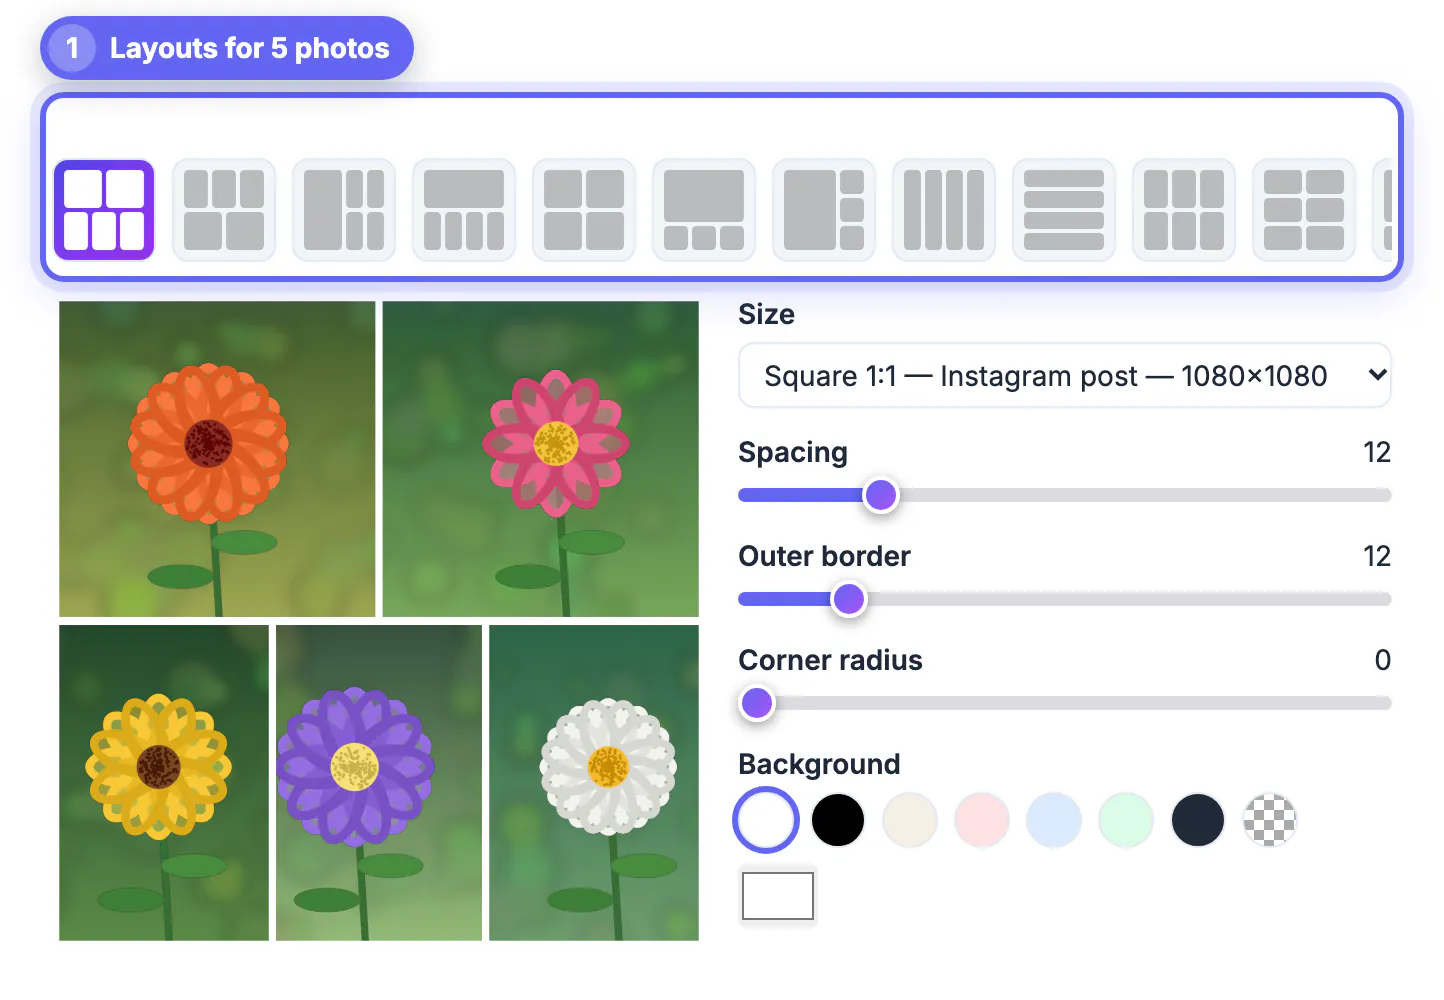This screenshot has width=1444, height=1000.
Task: Select the purple flower photo
Action: [379, 783]
